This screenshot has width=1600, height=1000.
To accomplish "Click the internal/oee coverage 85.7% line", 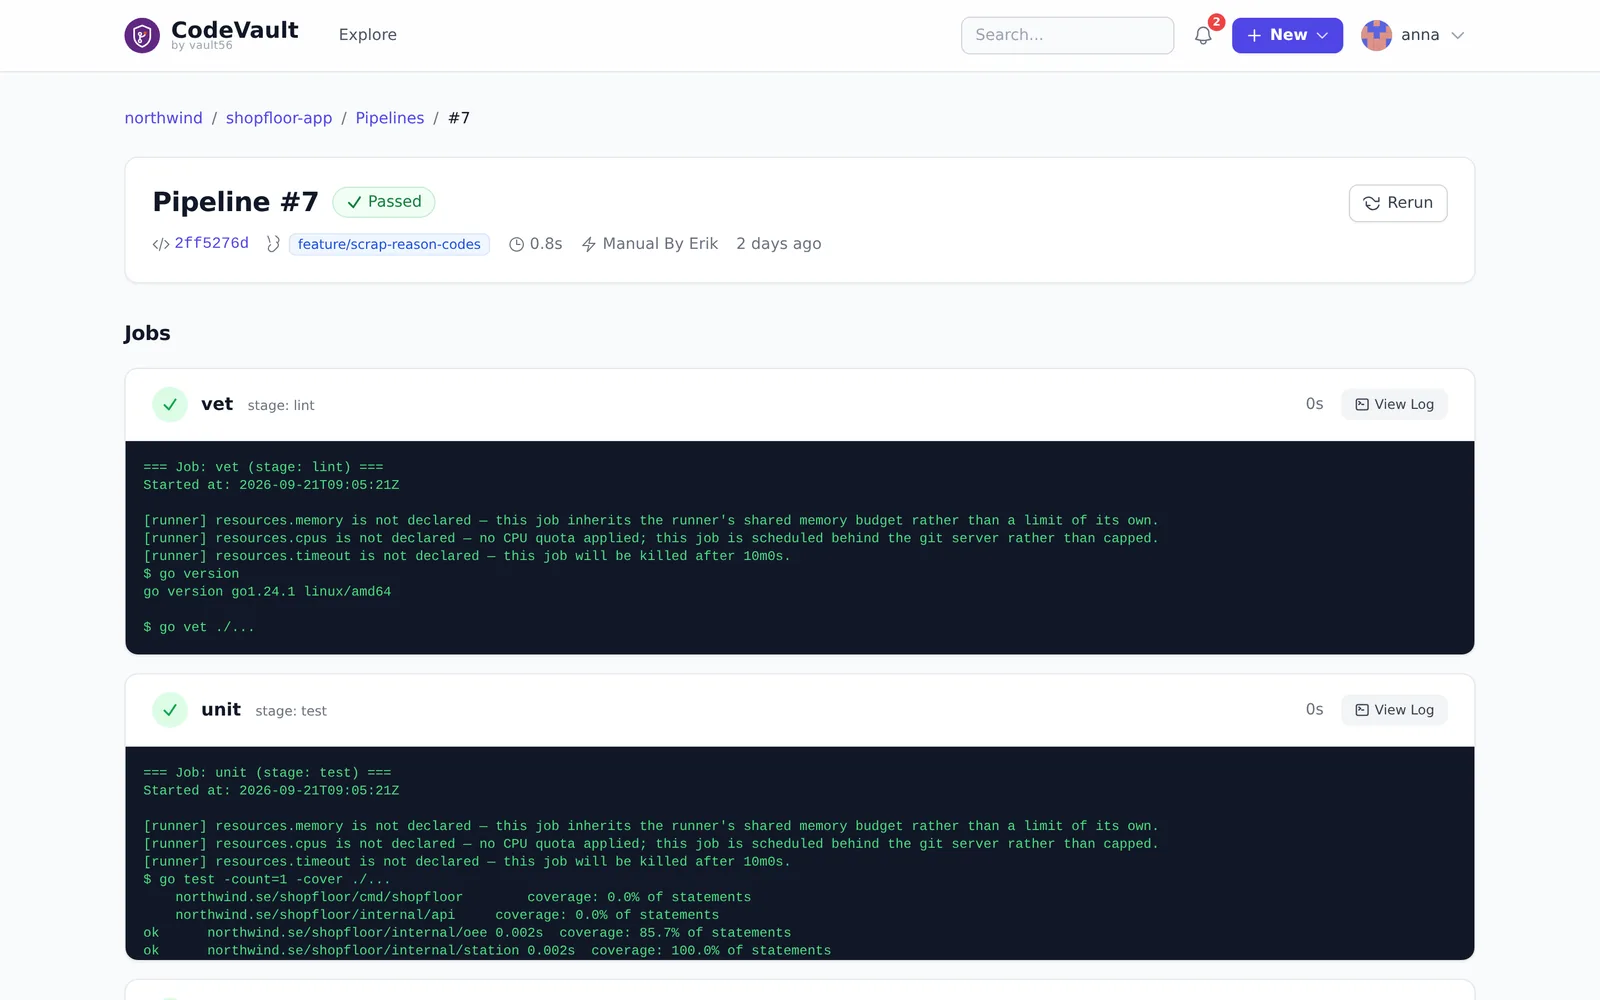I will (x=467, y=932).
